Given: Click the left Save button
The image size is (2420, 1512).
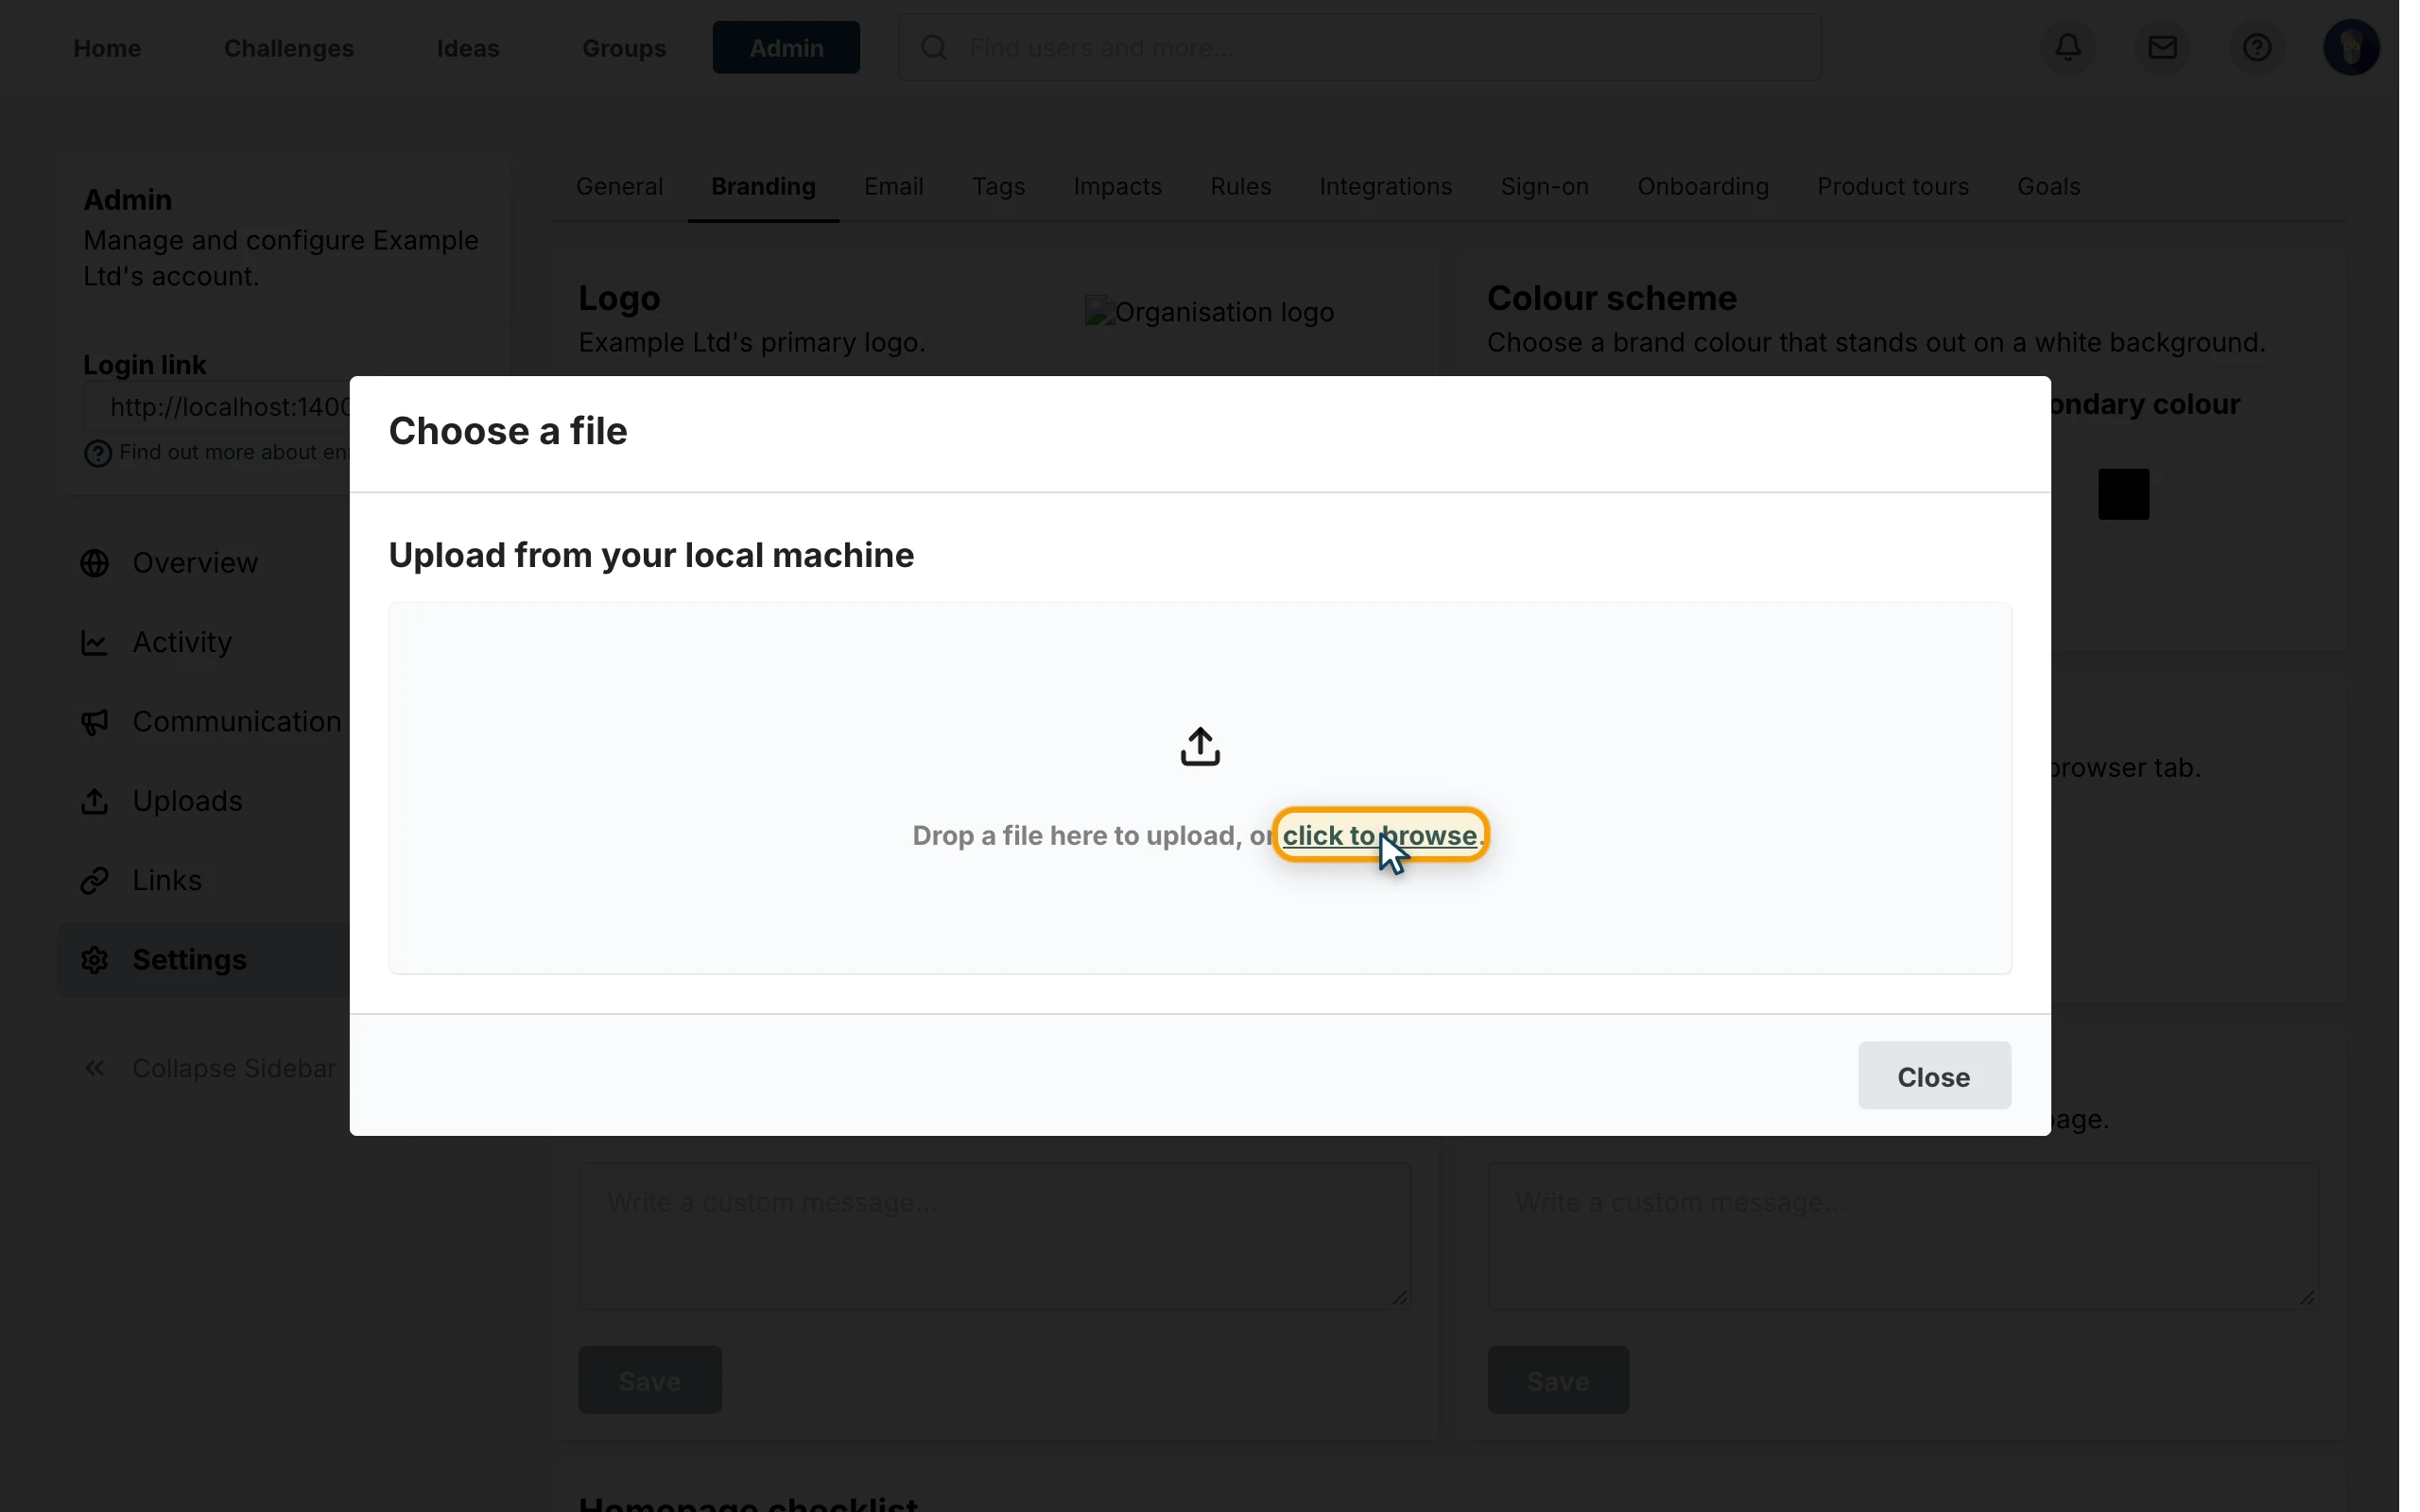Looking at the screenshot, I should [650, 1380].
